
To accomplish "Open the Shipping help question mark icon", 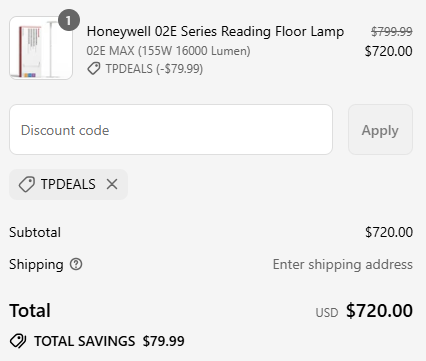I will tap(76, 264).
